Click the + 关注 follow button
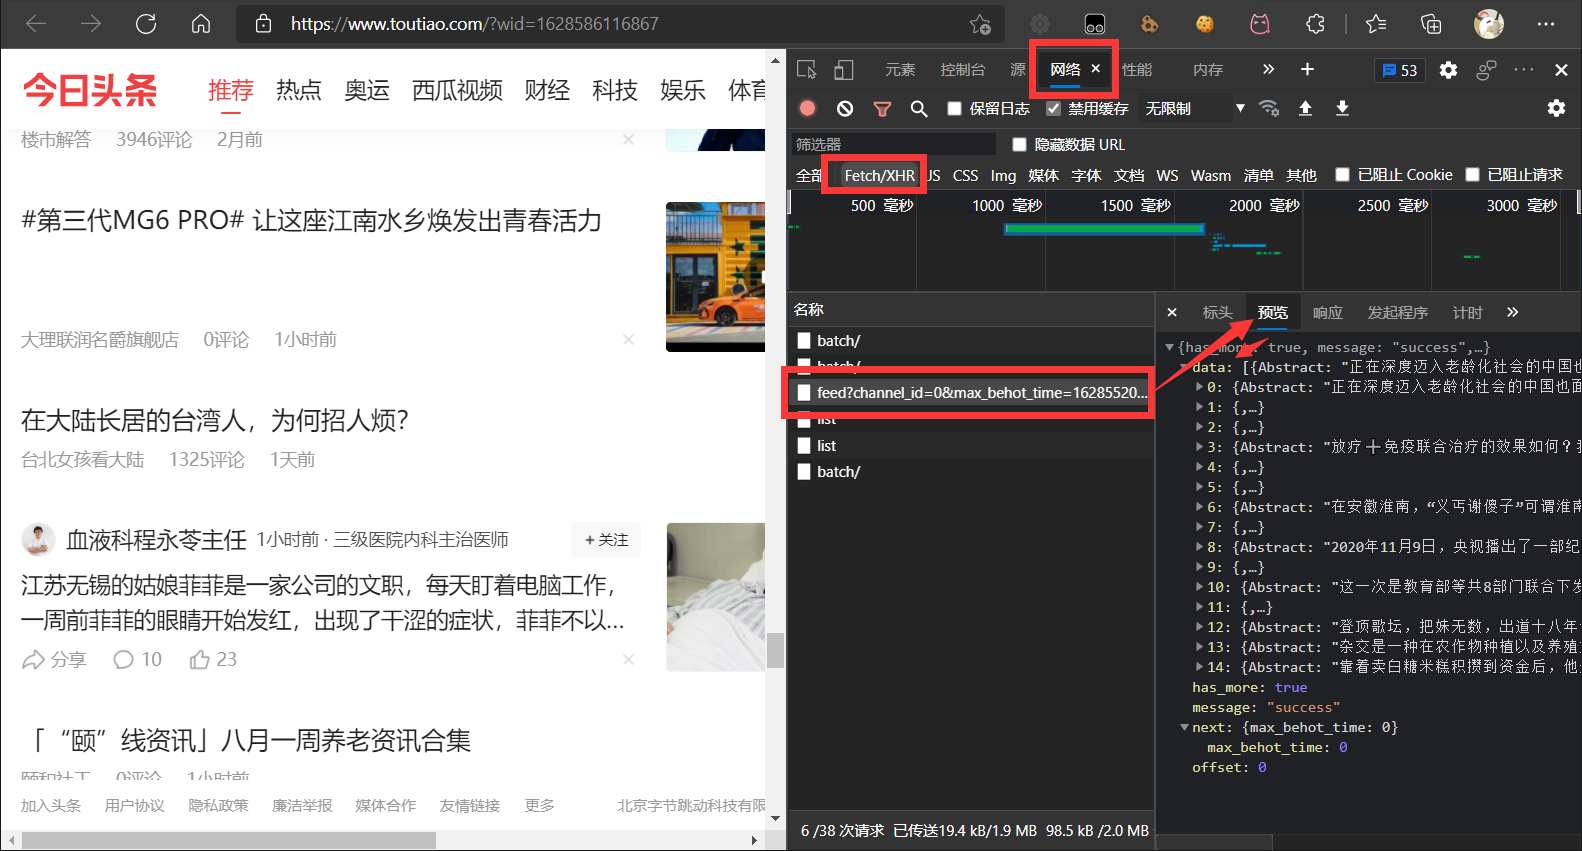Screen dimensions: 1582x851 tap(606, 540)
